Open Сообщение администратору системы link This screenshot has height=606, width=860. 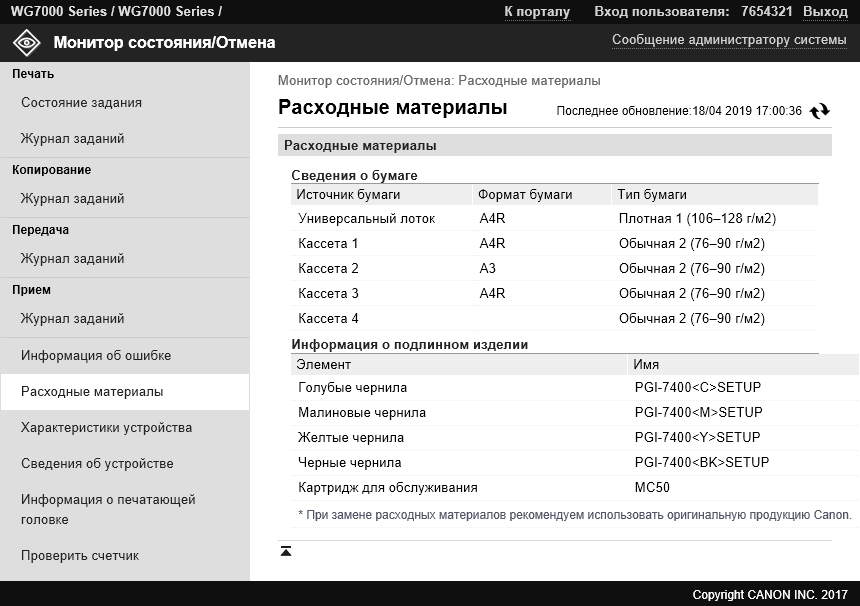click(x=729, y=40)
